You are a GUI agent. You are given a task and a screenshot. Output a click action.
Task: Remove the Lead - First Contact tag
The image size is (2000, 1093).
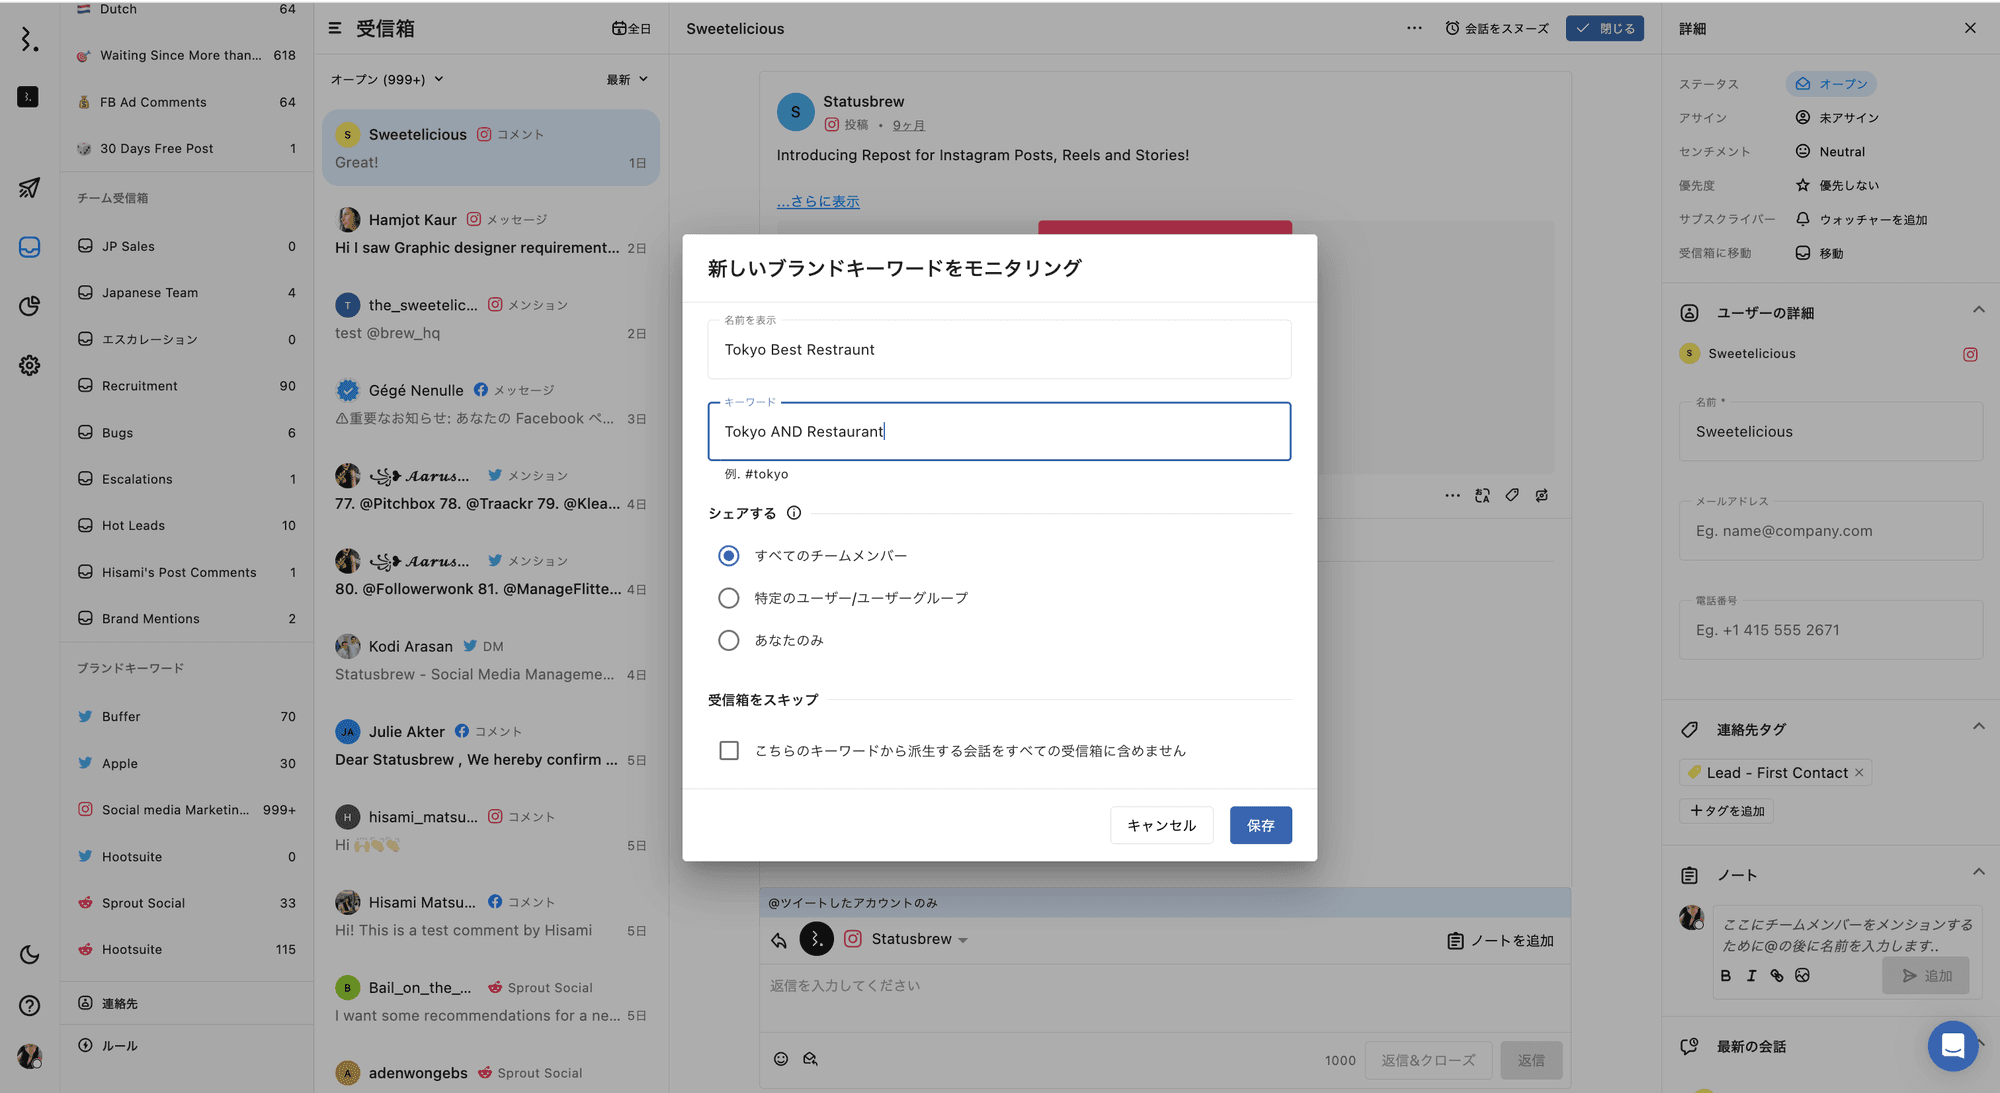pos(1859,773)
